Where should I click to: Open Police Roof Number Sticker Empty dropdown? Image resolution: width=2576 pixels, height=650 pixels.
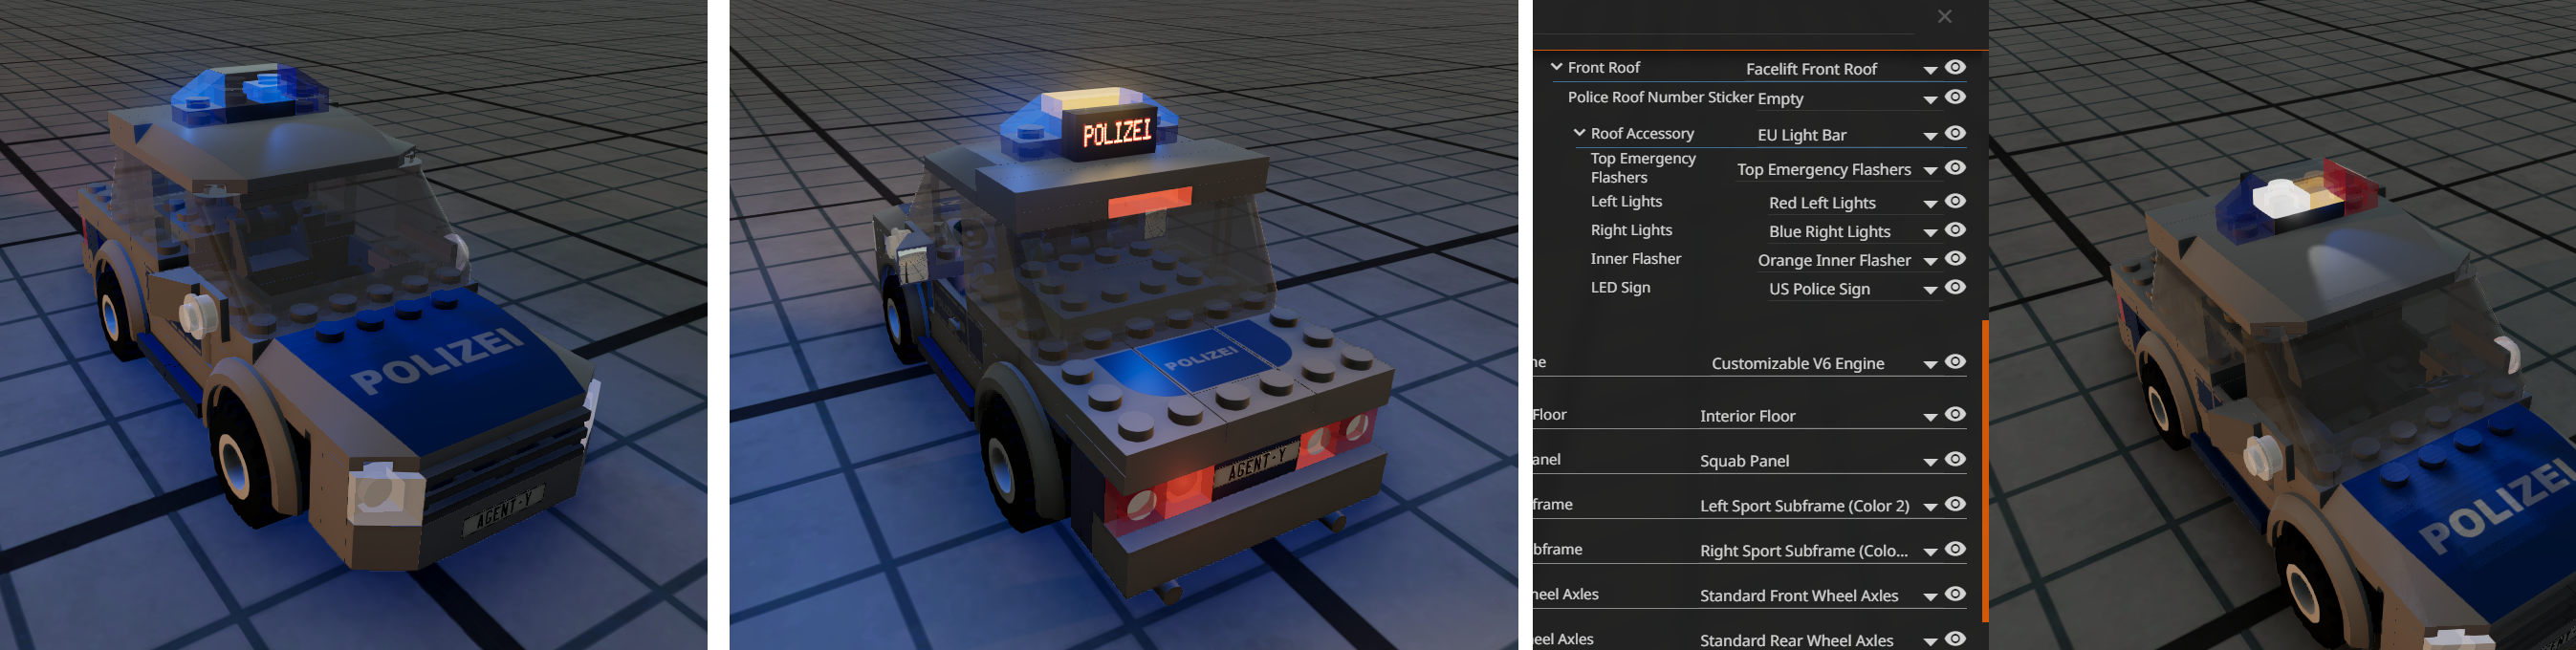(x=1847, y=98)
